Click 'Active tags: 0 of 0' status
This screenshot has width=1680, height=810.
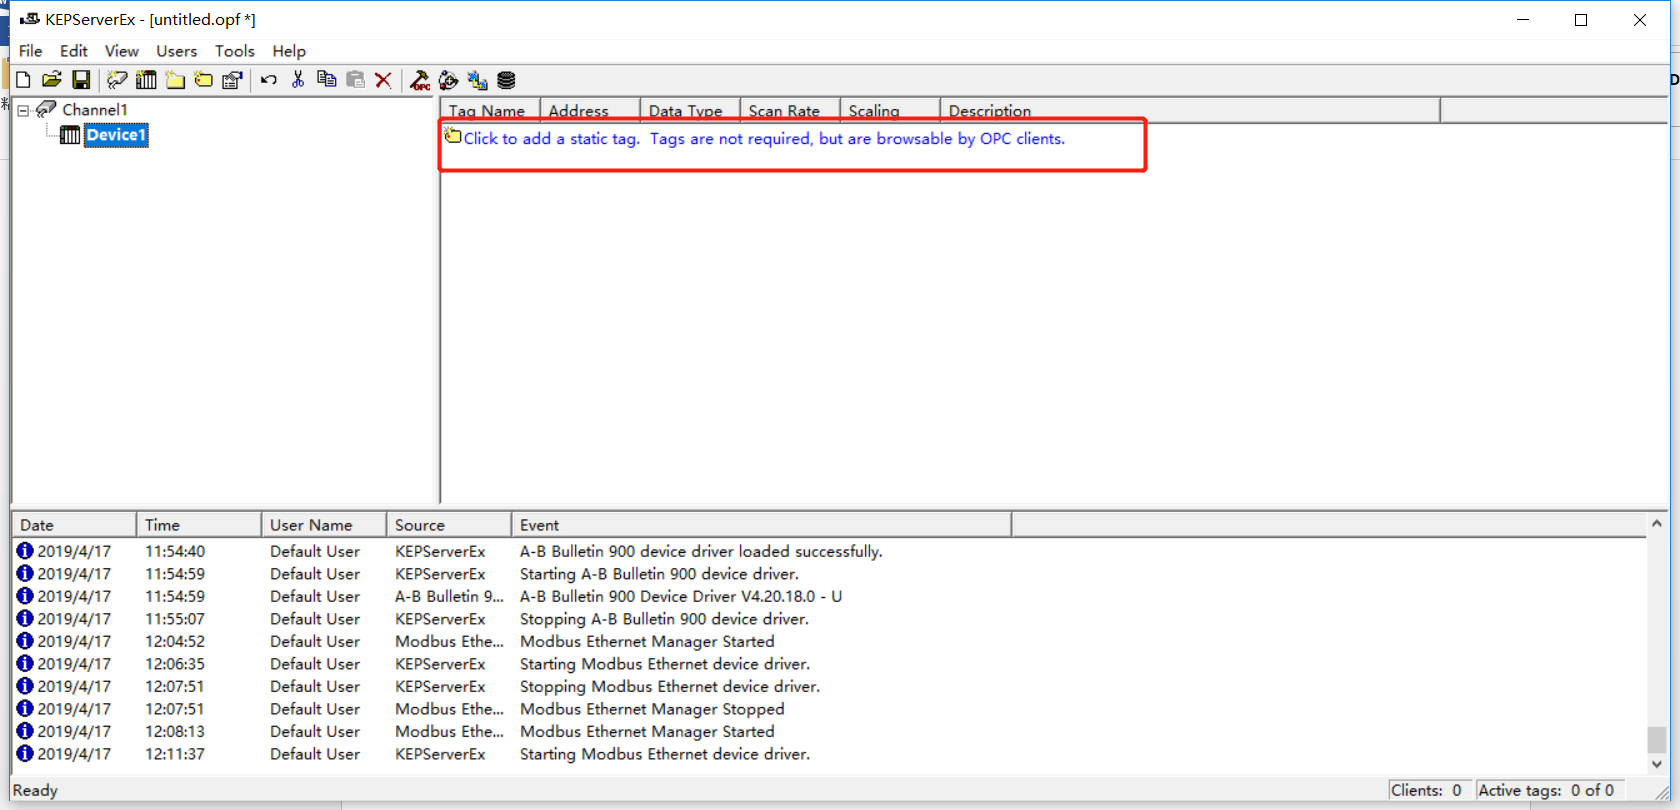click(x=1546, y=790)
